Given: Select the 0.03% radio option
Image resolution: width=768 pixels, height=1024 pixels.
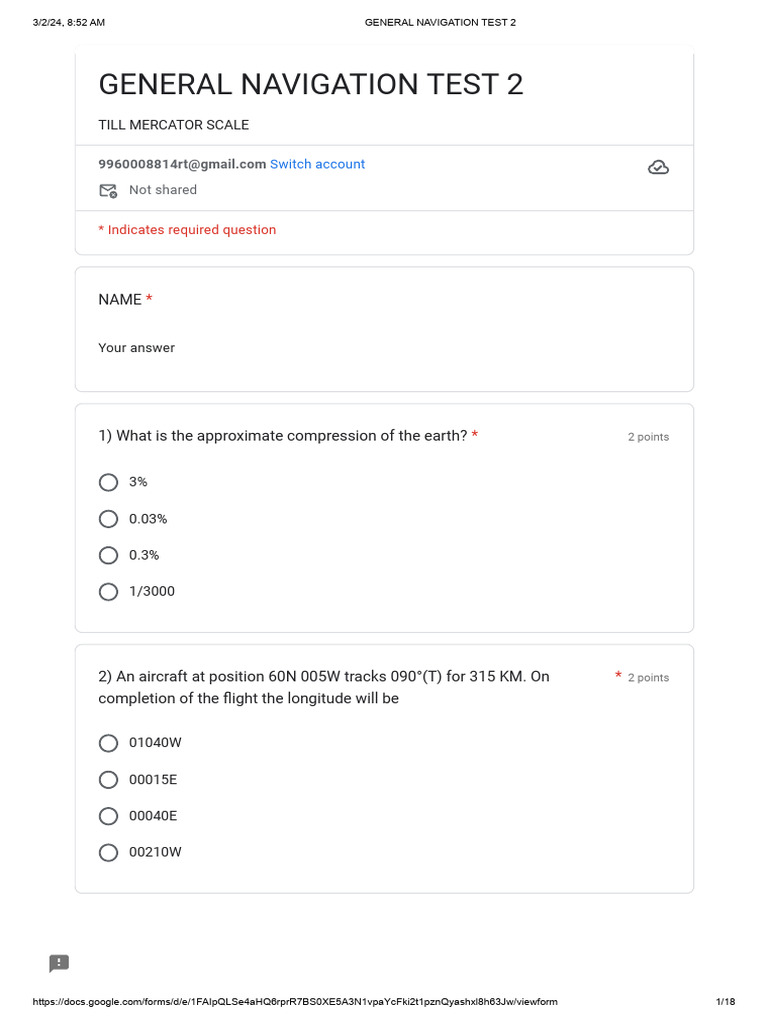Looking at the screenshot, I should [x=109, y=519].
